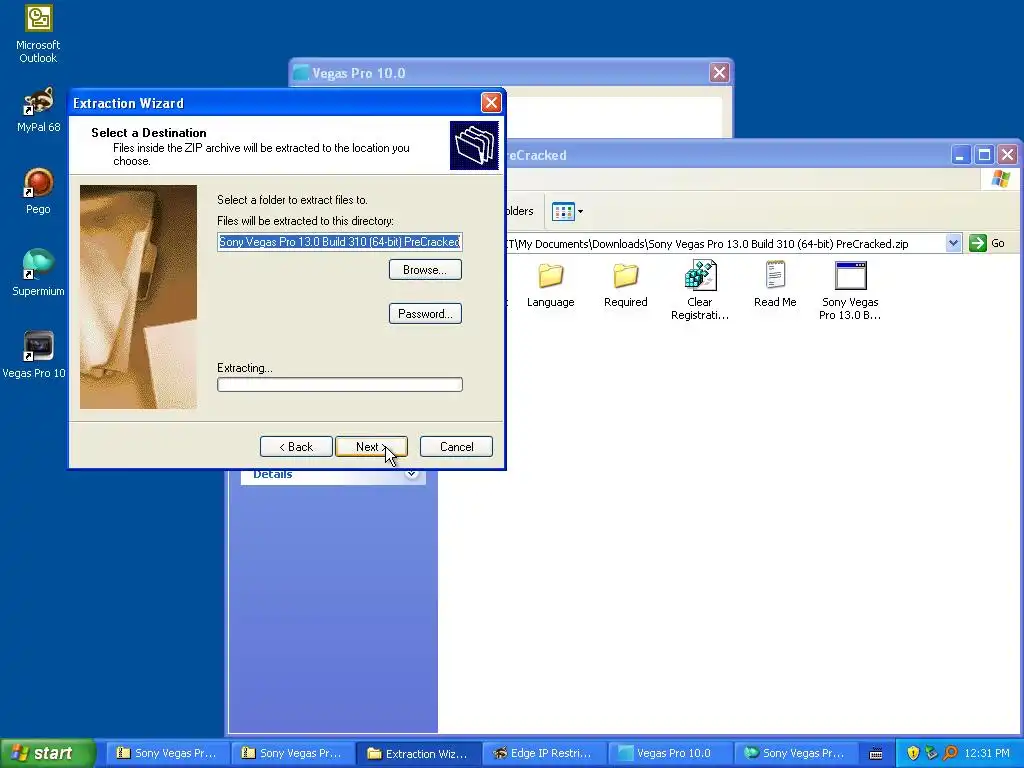Click the folders icon in wizard header
1024x768 pixels.
pyautogui.click(x=474, y=145)
